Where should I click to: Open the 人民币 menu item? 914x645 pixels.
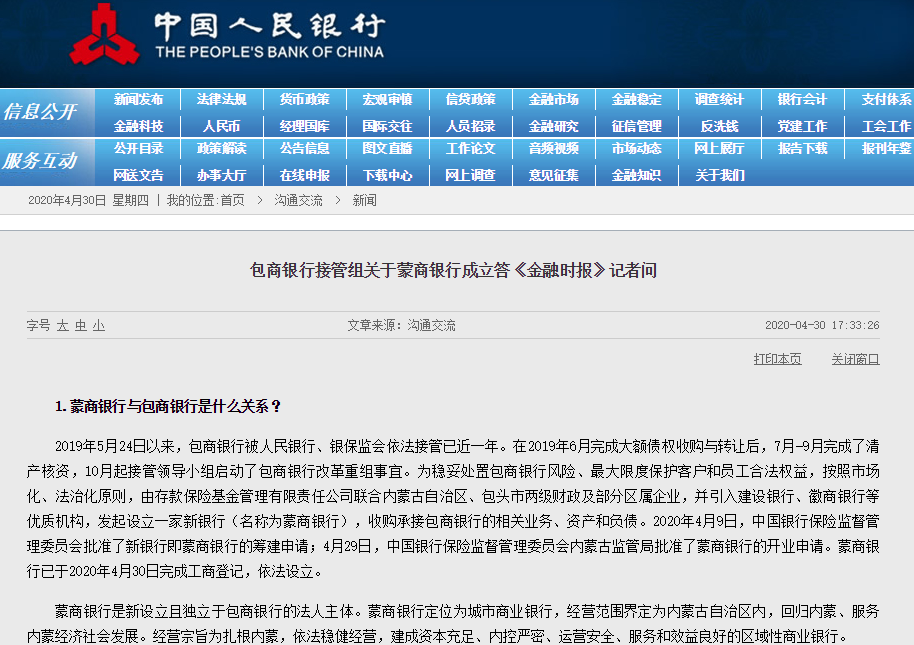click(221, 126)
